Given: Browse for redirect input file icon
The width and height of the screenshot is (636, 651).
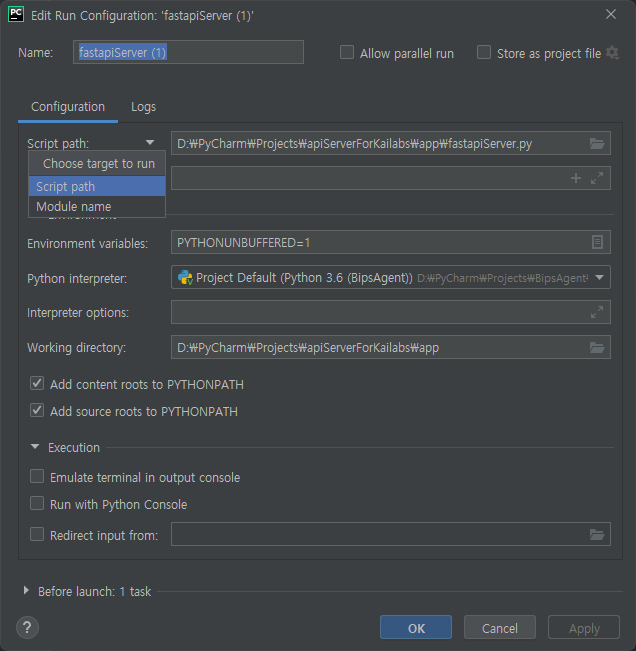Looking at the screenshot, I should pyautogui.click(x=597, y=534).
